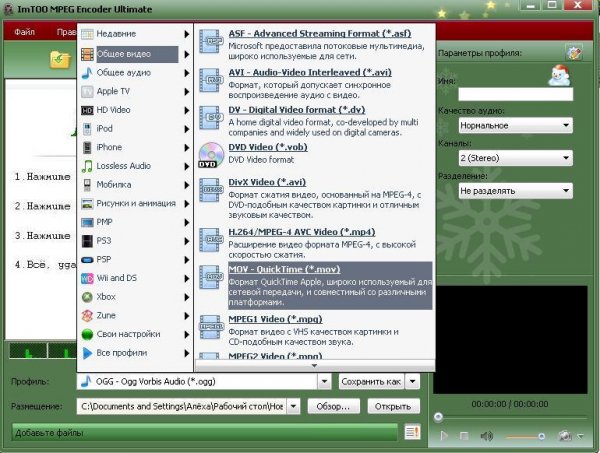Open the arrow beside Сохранить как
Image resolution: width=600 pixels, height=453 pixels.
pyautogui.click(x=412, y=381)
